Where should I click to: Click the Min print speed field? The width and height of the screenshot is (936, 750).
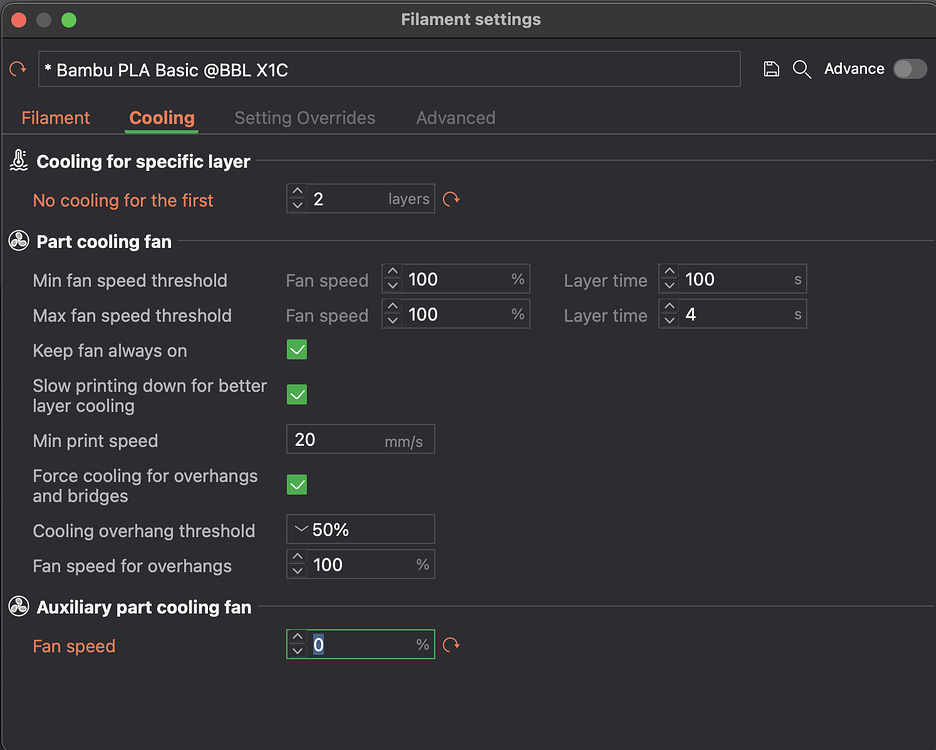click(x=361, y=439)
